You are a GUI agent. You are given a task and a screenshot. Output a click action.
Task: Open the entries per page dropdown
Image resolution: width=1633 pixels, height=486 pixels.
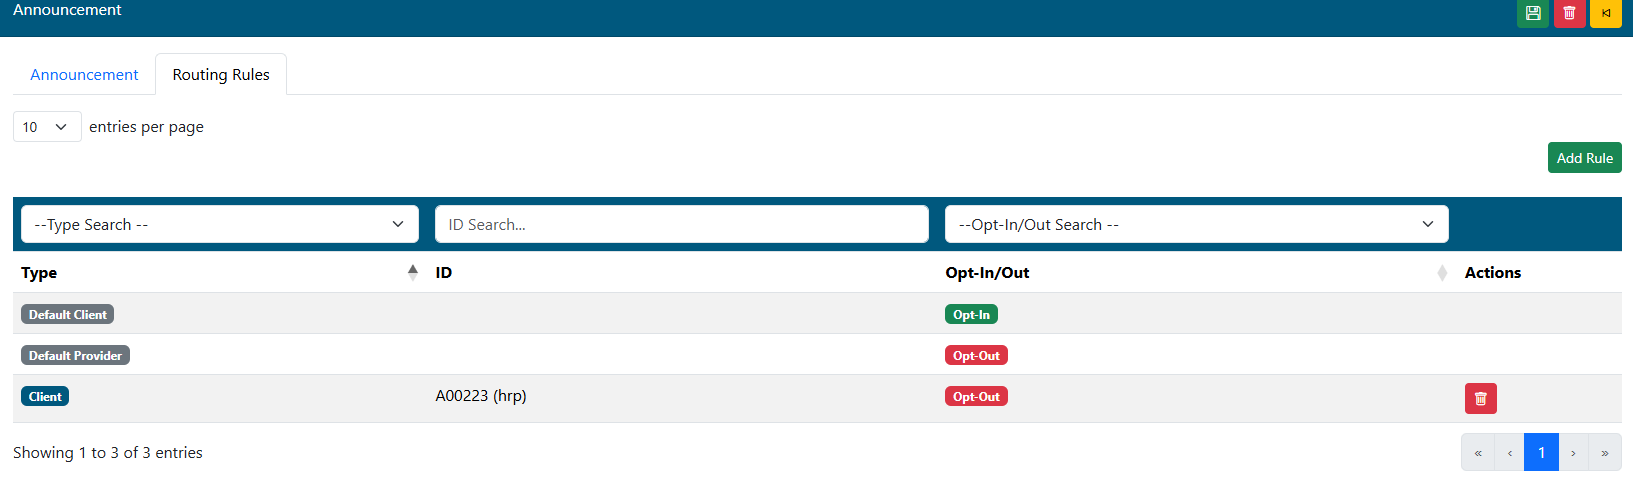pyautogui.click(x=47, y=127)
